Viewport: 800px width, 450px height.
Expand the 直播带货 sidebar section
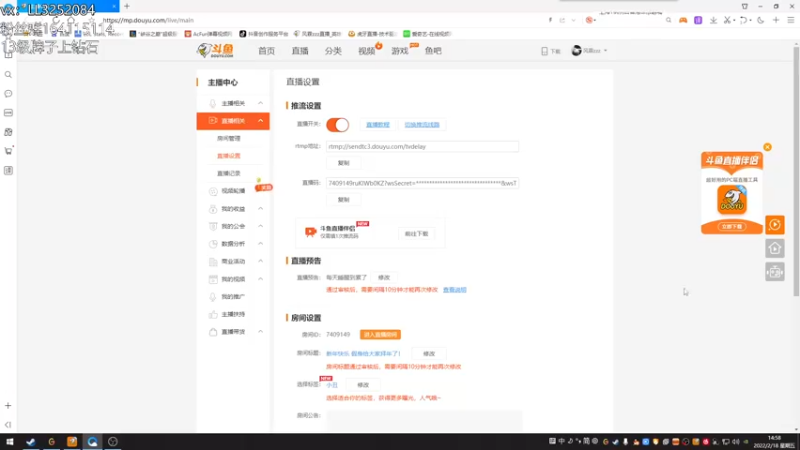coord(260,332)
